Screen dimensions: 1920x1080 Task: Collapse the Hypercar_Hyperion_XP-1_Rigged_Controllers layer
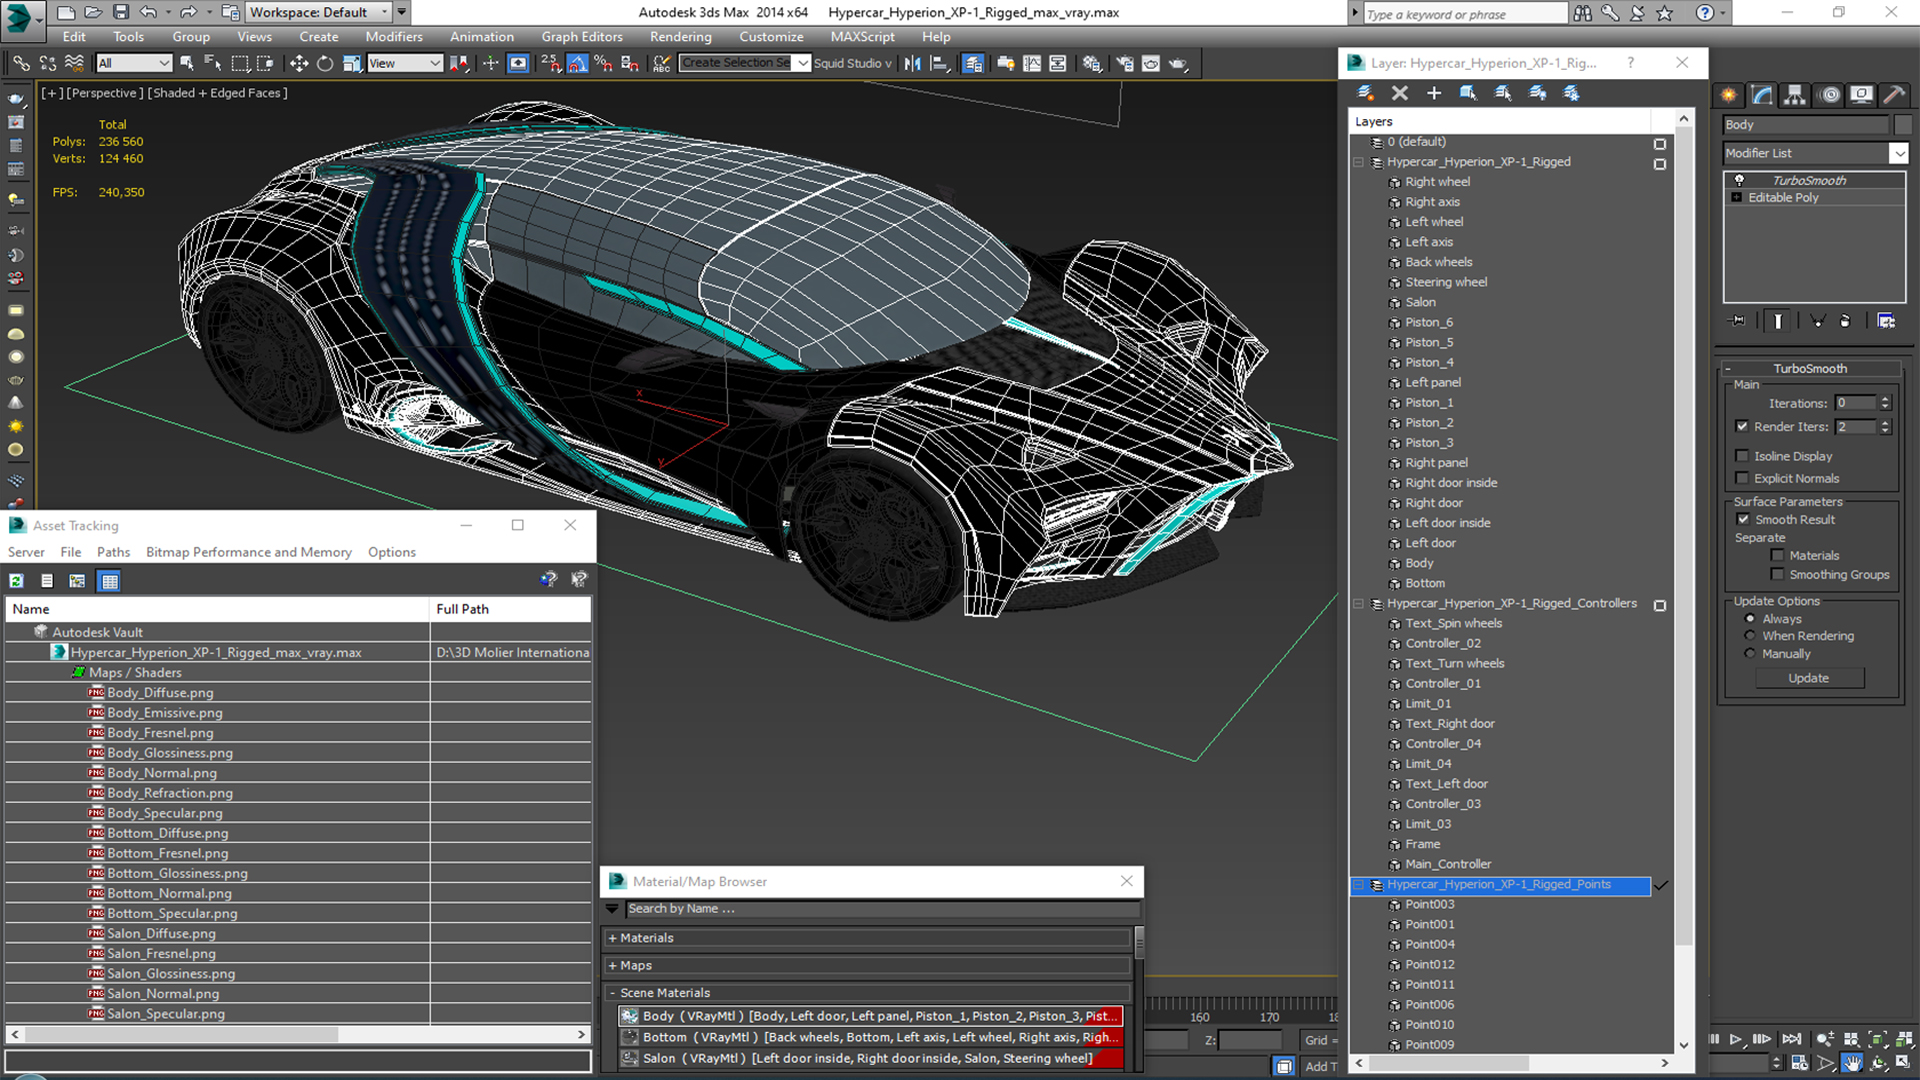coord(1358,604)
